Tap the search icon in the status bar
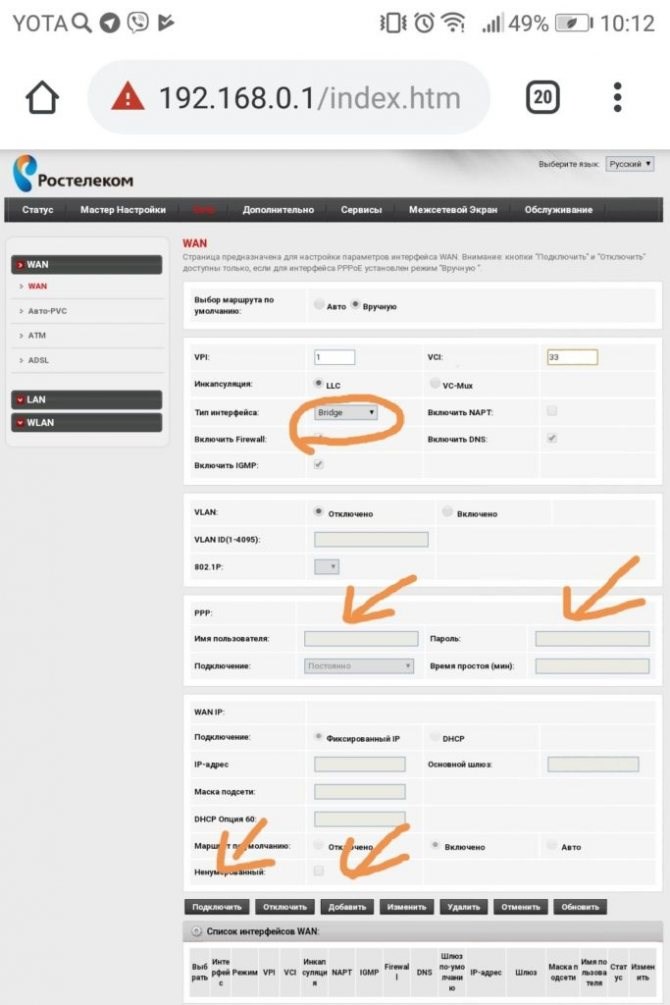 point(81,23)
